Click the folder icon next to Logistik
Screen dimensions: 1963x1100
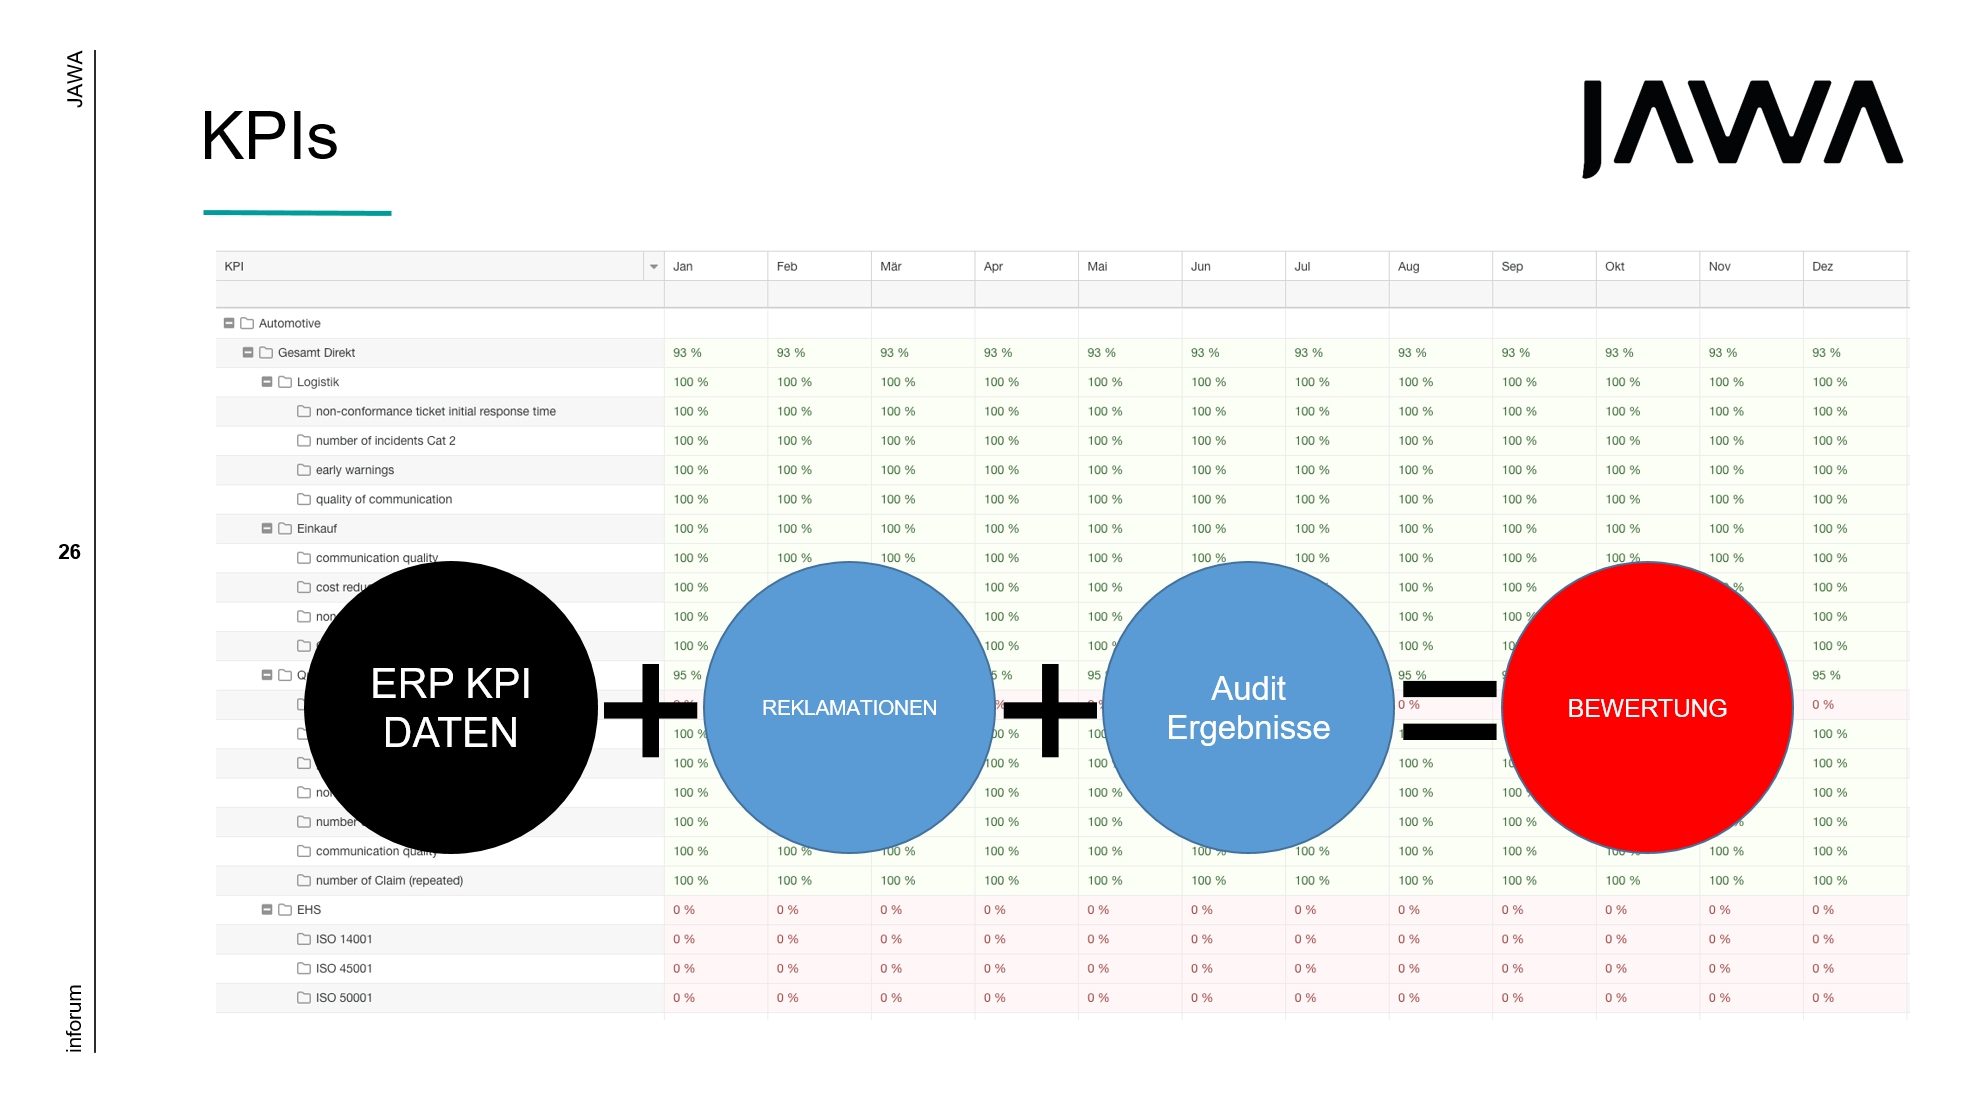[285, 382]
